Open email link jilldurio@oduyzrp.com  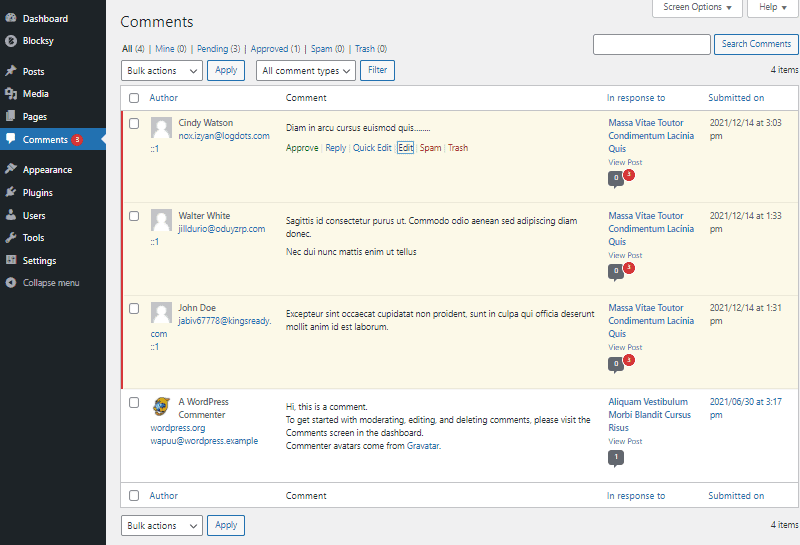[x=222, y=229]
